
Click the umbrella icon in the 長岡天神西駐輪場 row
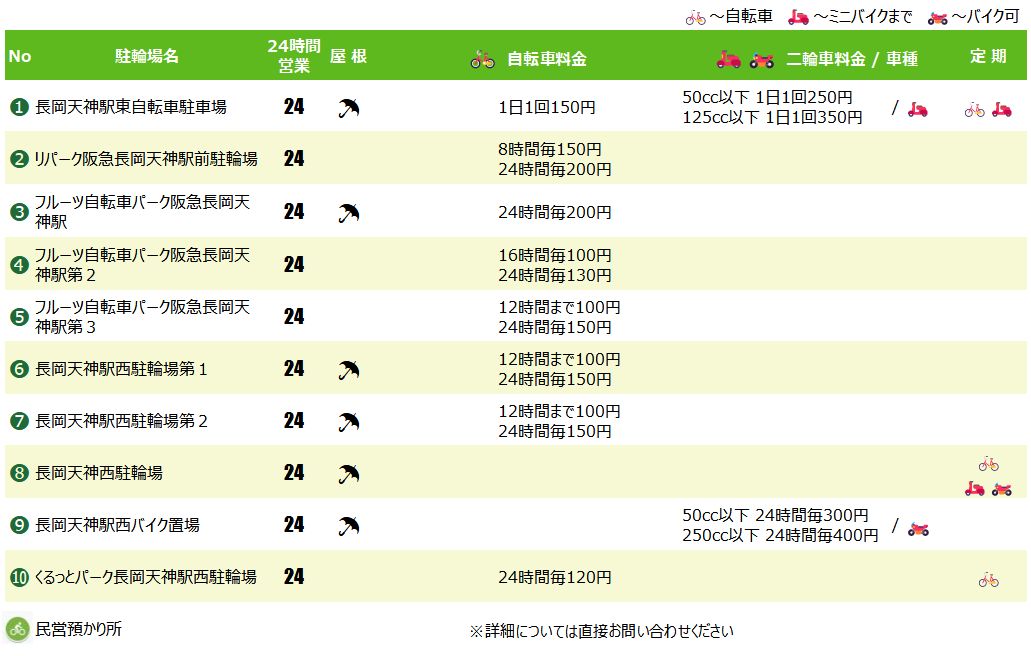(349, 473)
